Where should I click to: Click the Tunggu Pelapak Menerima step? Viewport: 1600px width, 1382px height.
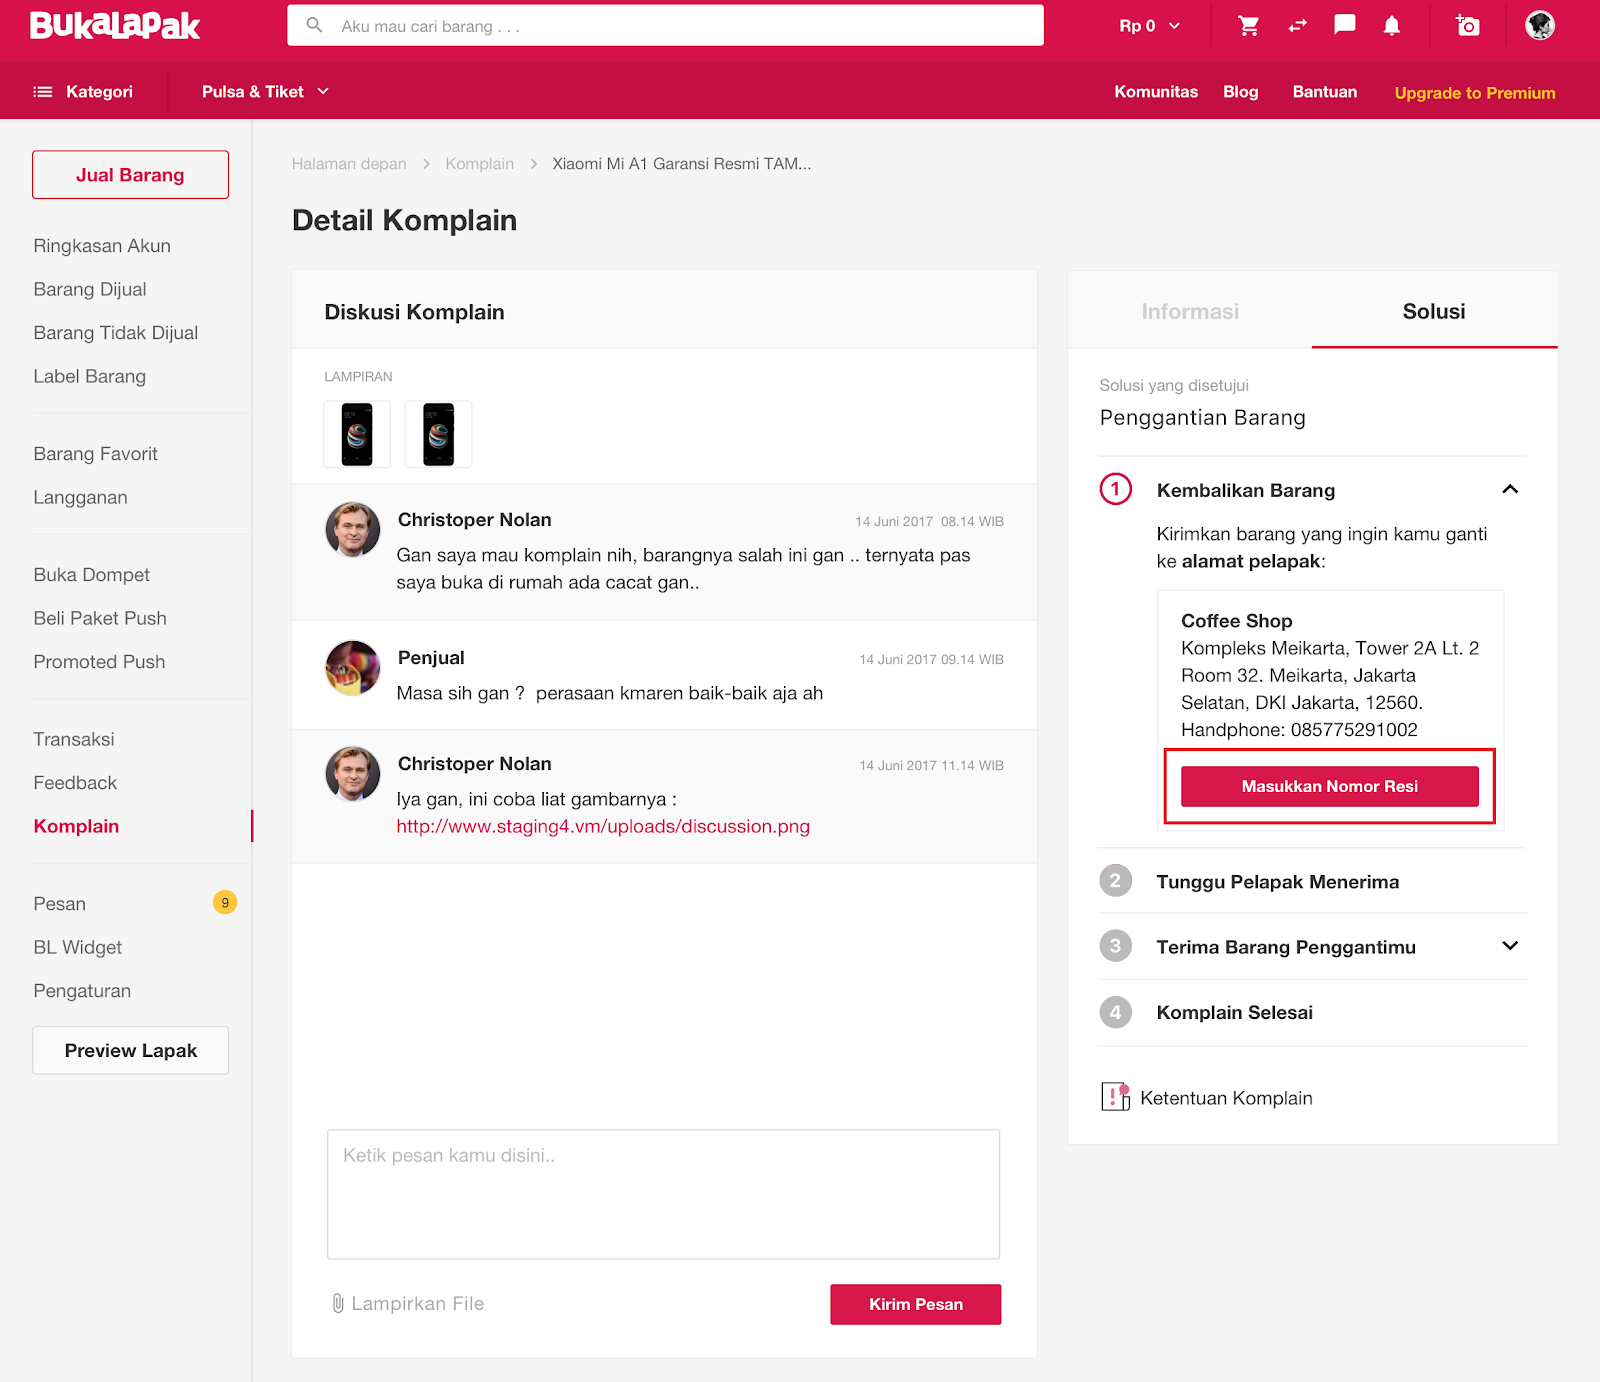click(x=1278, y=881)
